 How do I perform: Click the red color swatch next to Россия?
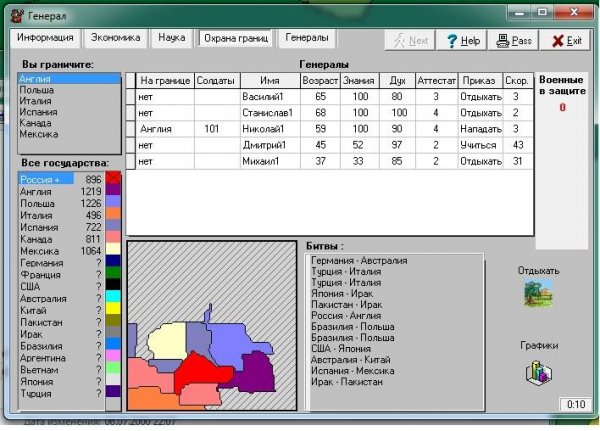(x=114, y=178)
